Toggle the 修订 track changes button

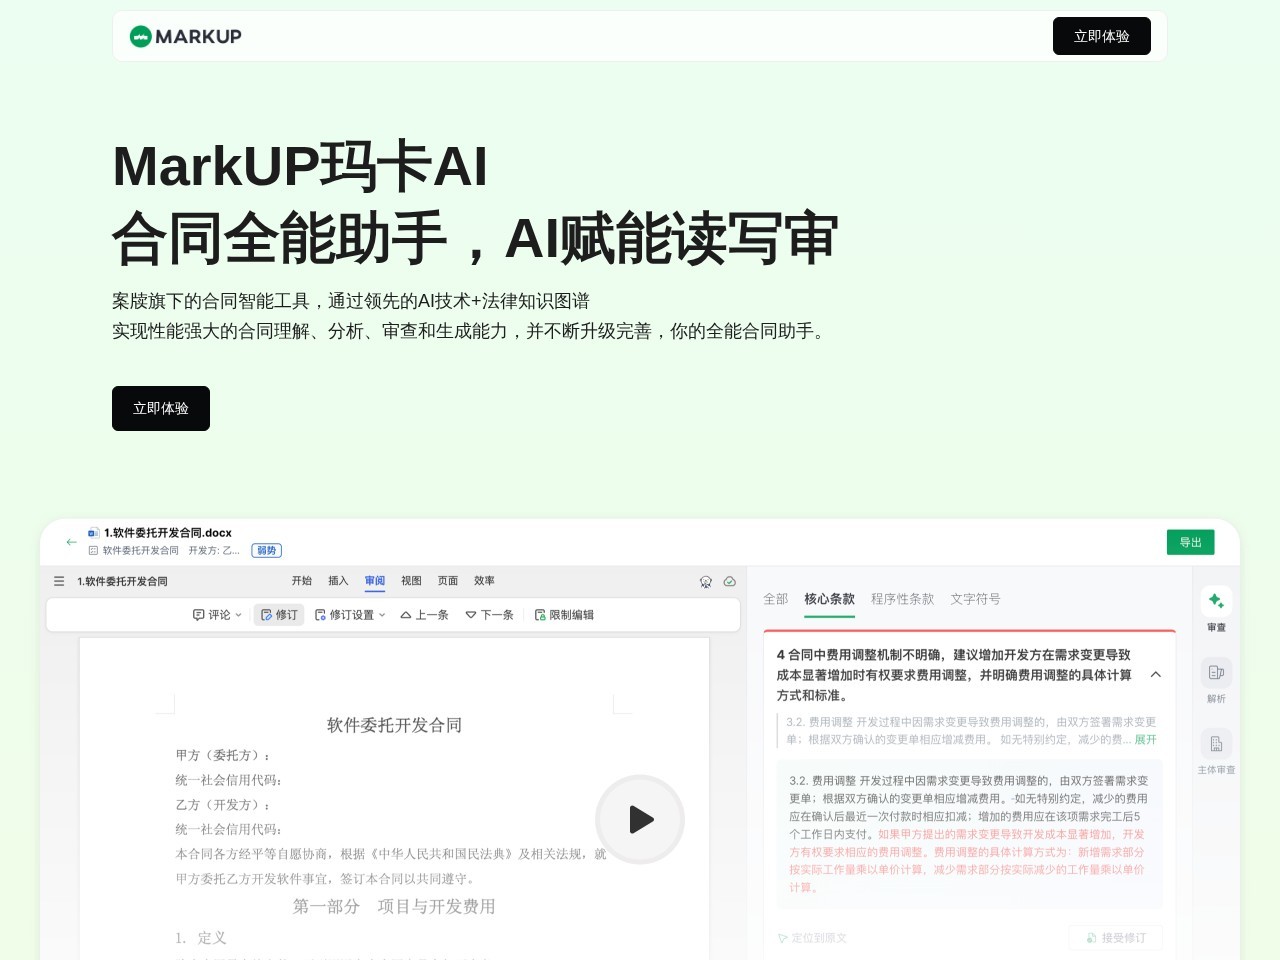(x=279, y=615)
